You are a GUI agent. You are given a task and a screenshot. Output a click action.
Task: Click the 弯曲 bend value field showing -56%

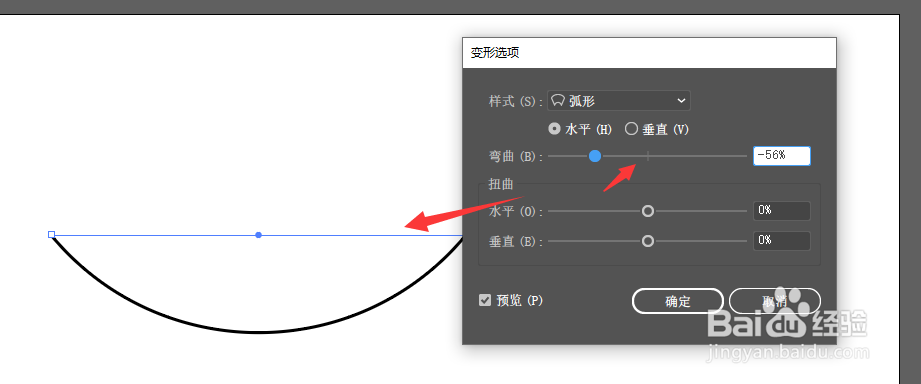point(782,156)
